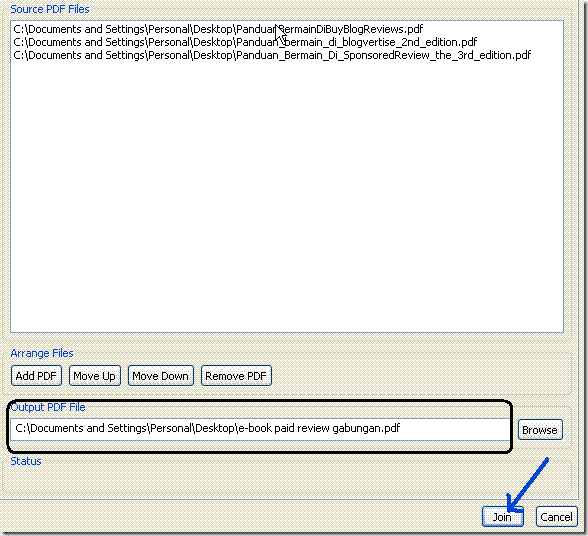Click the empty Status panel area
Viewport: 588px width, 536px height.
pos(262,480)
